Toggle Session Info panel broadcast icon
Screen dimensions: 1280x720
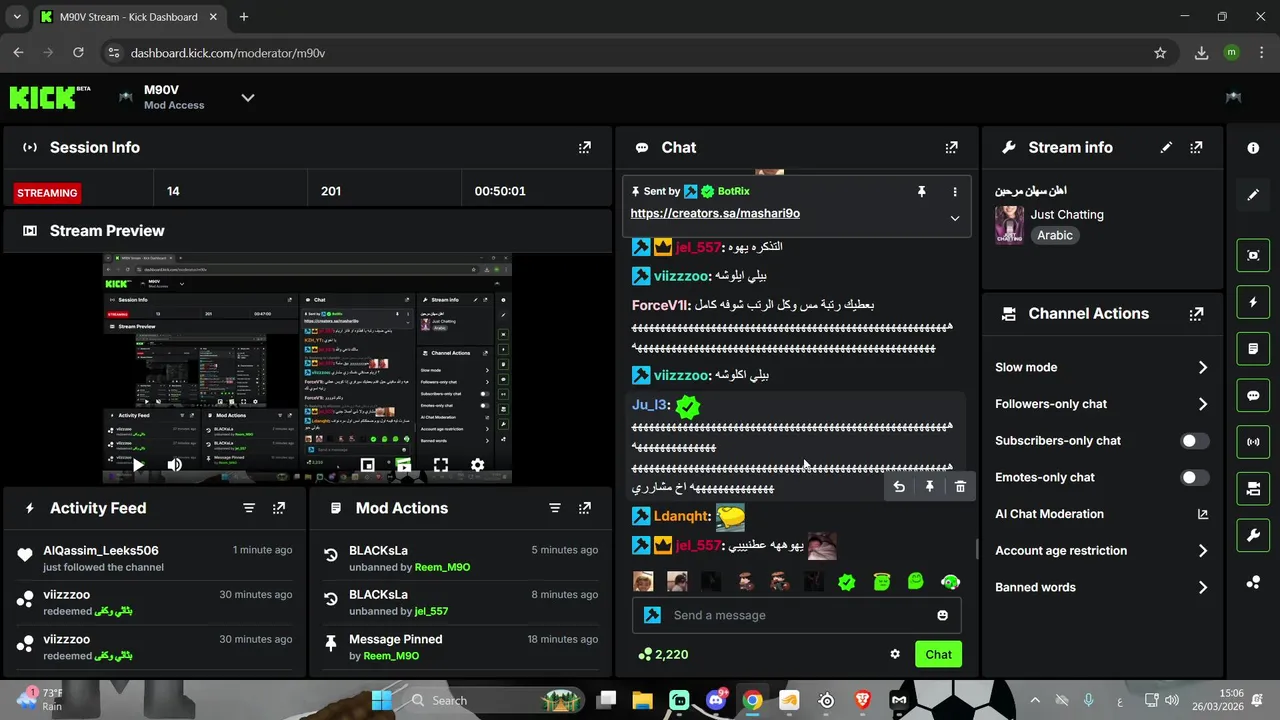(x=1253, y=441)
